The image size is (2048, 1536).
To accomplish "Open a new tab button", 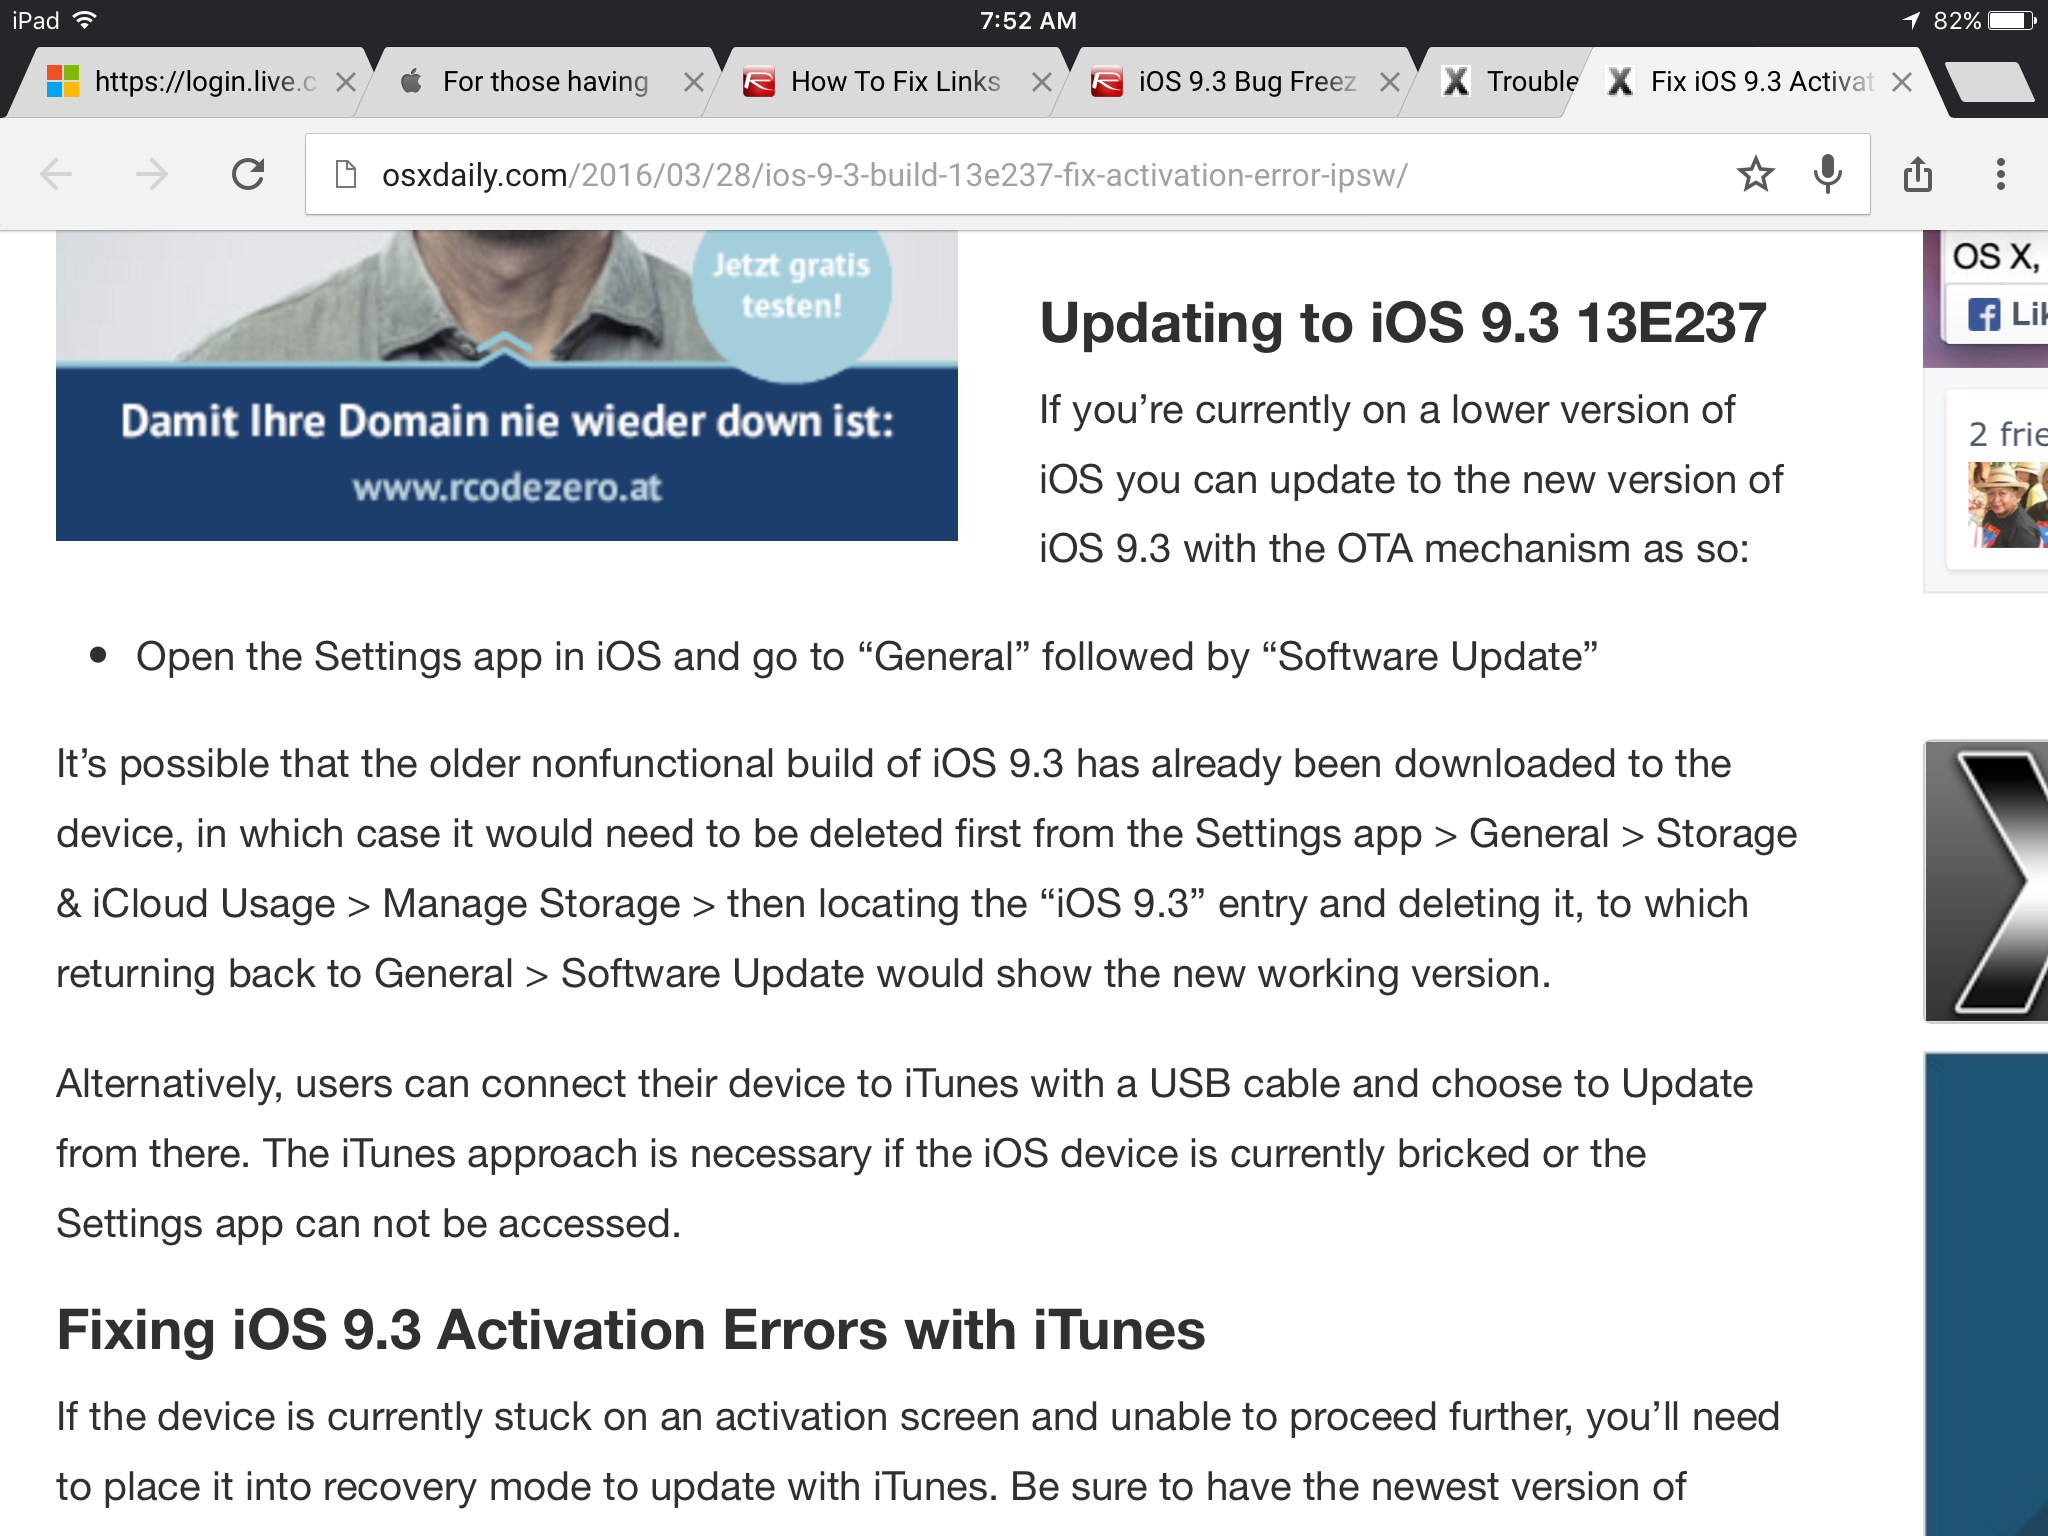I will (x=1991, y=82).
